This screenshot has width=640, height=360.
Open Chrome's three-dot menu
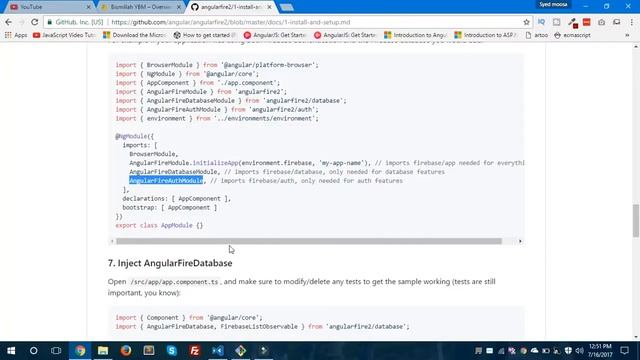(631, 22)
